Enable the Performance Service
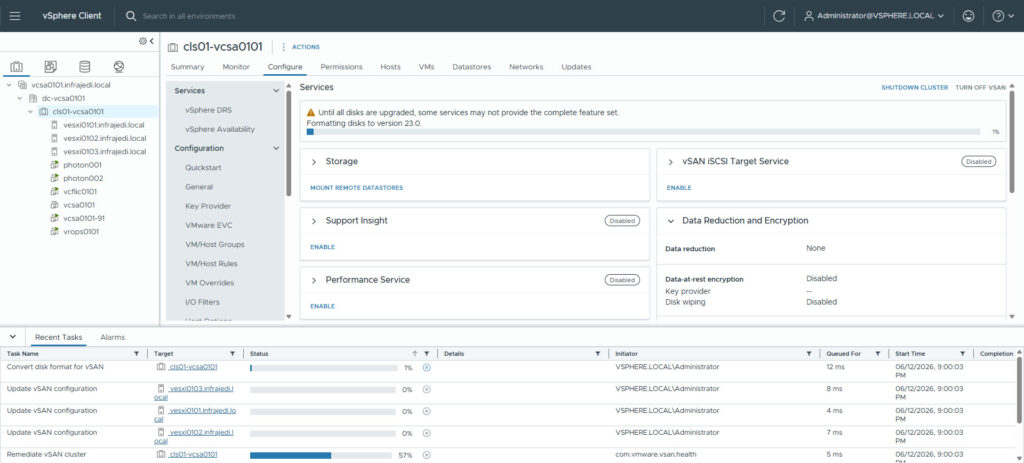The image size is (1024, 463). 323,306
